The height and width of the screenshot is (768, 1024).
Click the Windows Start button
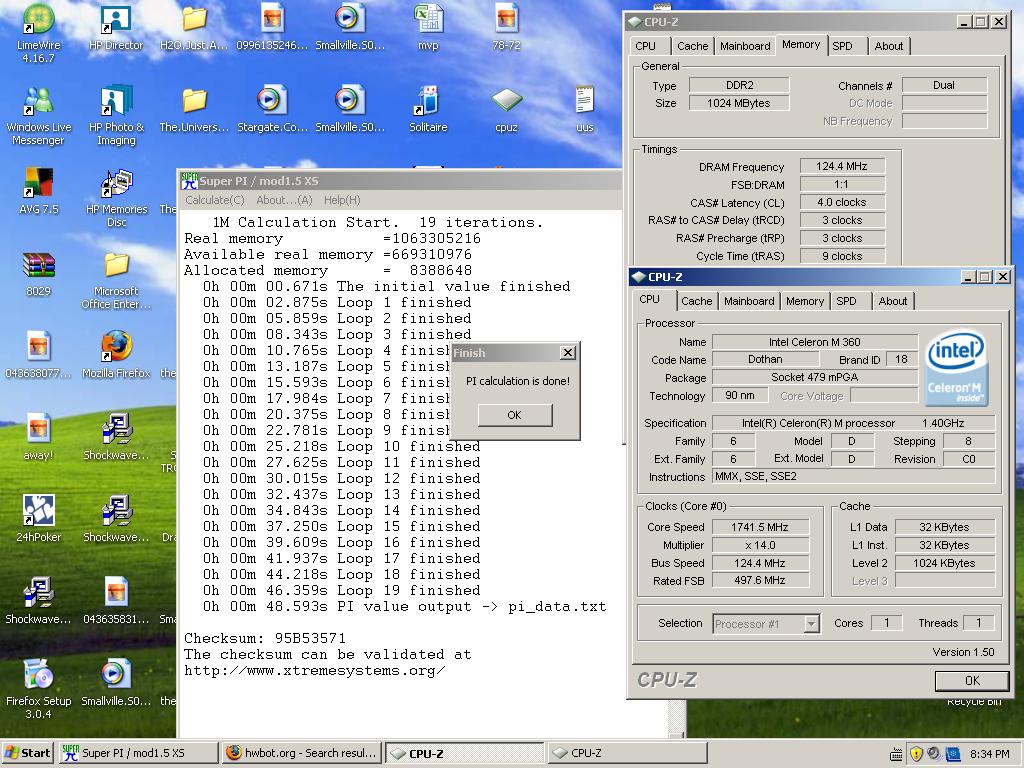(28, 753)
